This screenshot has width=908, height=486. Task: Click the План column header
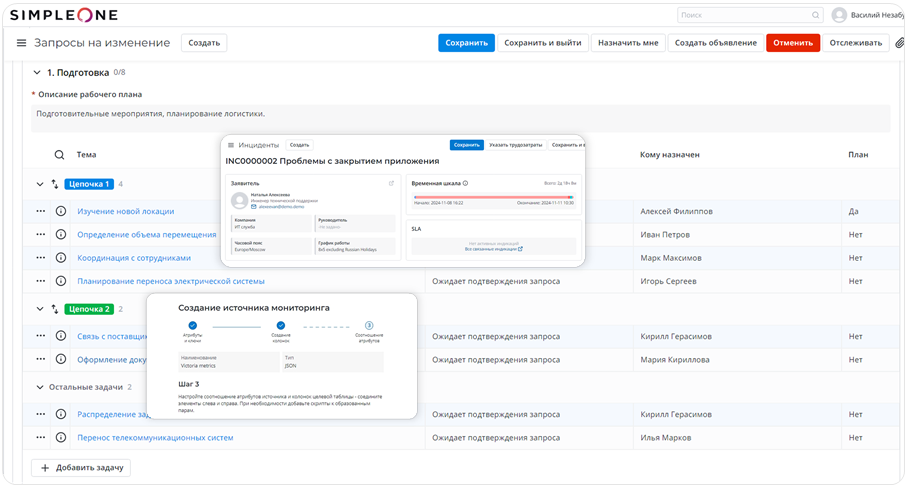tap(858, 155)
